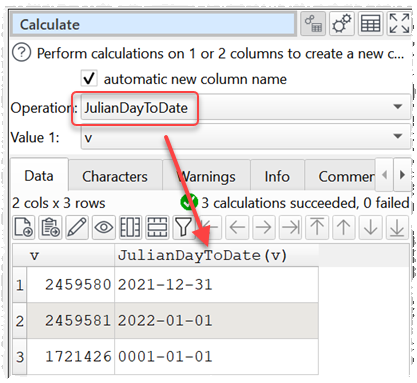
Task: Click the cell containing 2459580
Action: 71,285
